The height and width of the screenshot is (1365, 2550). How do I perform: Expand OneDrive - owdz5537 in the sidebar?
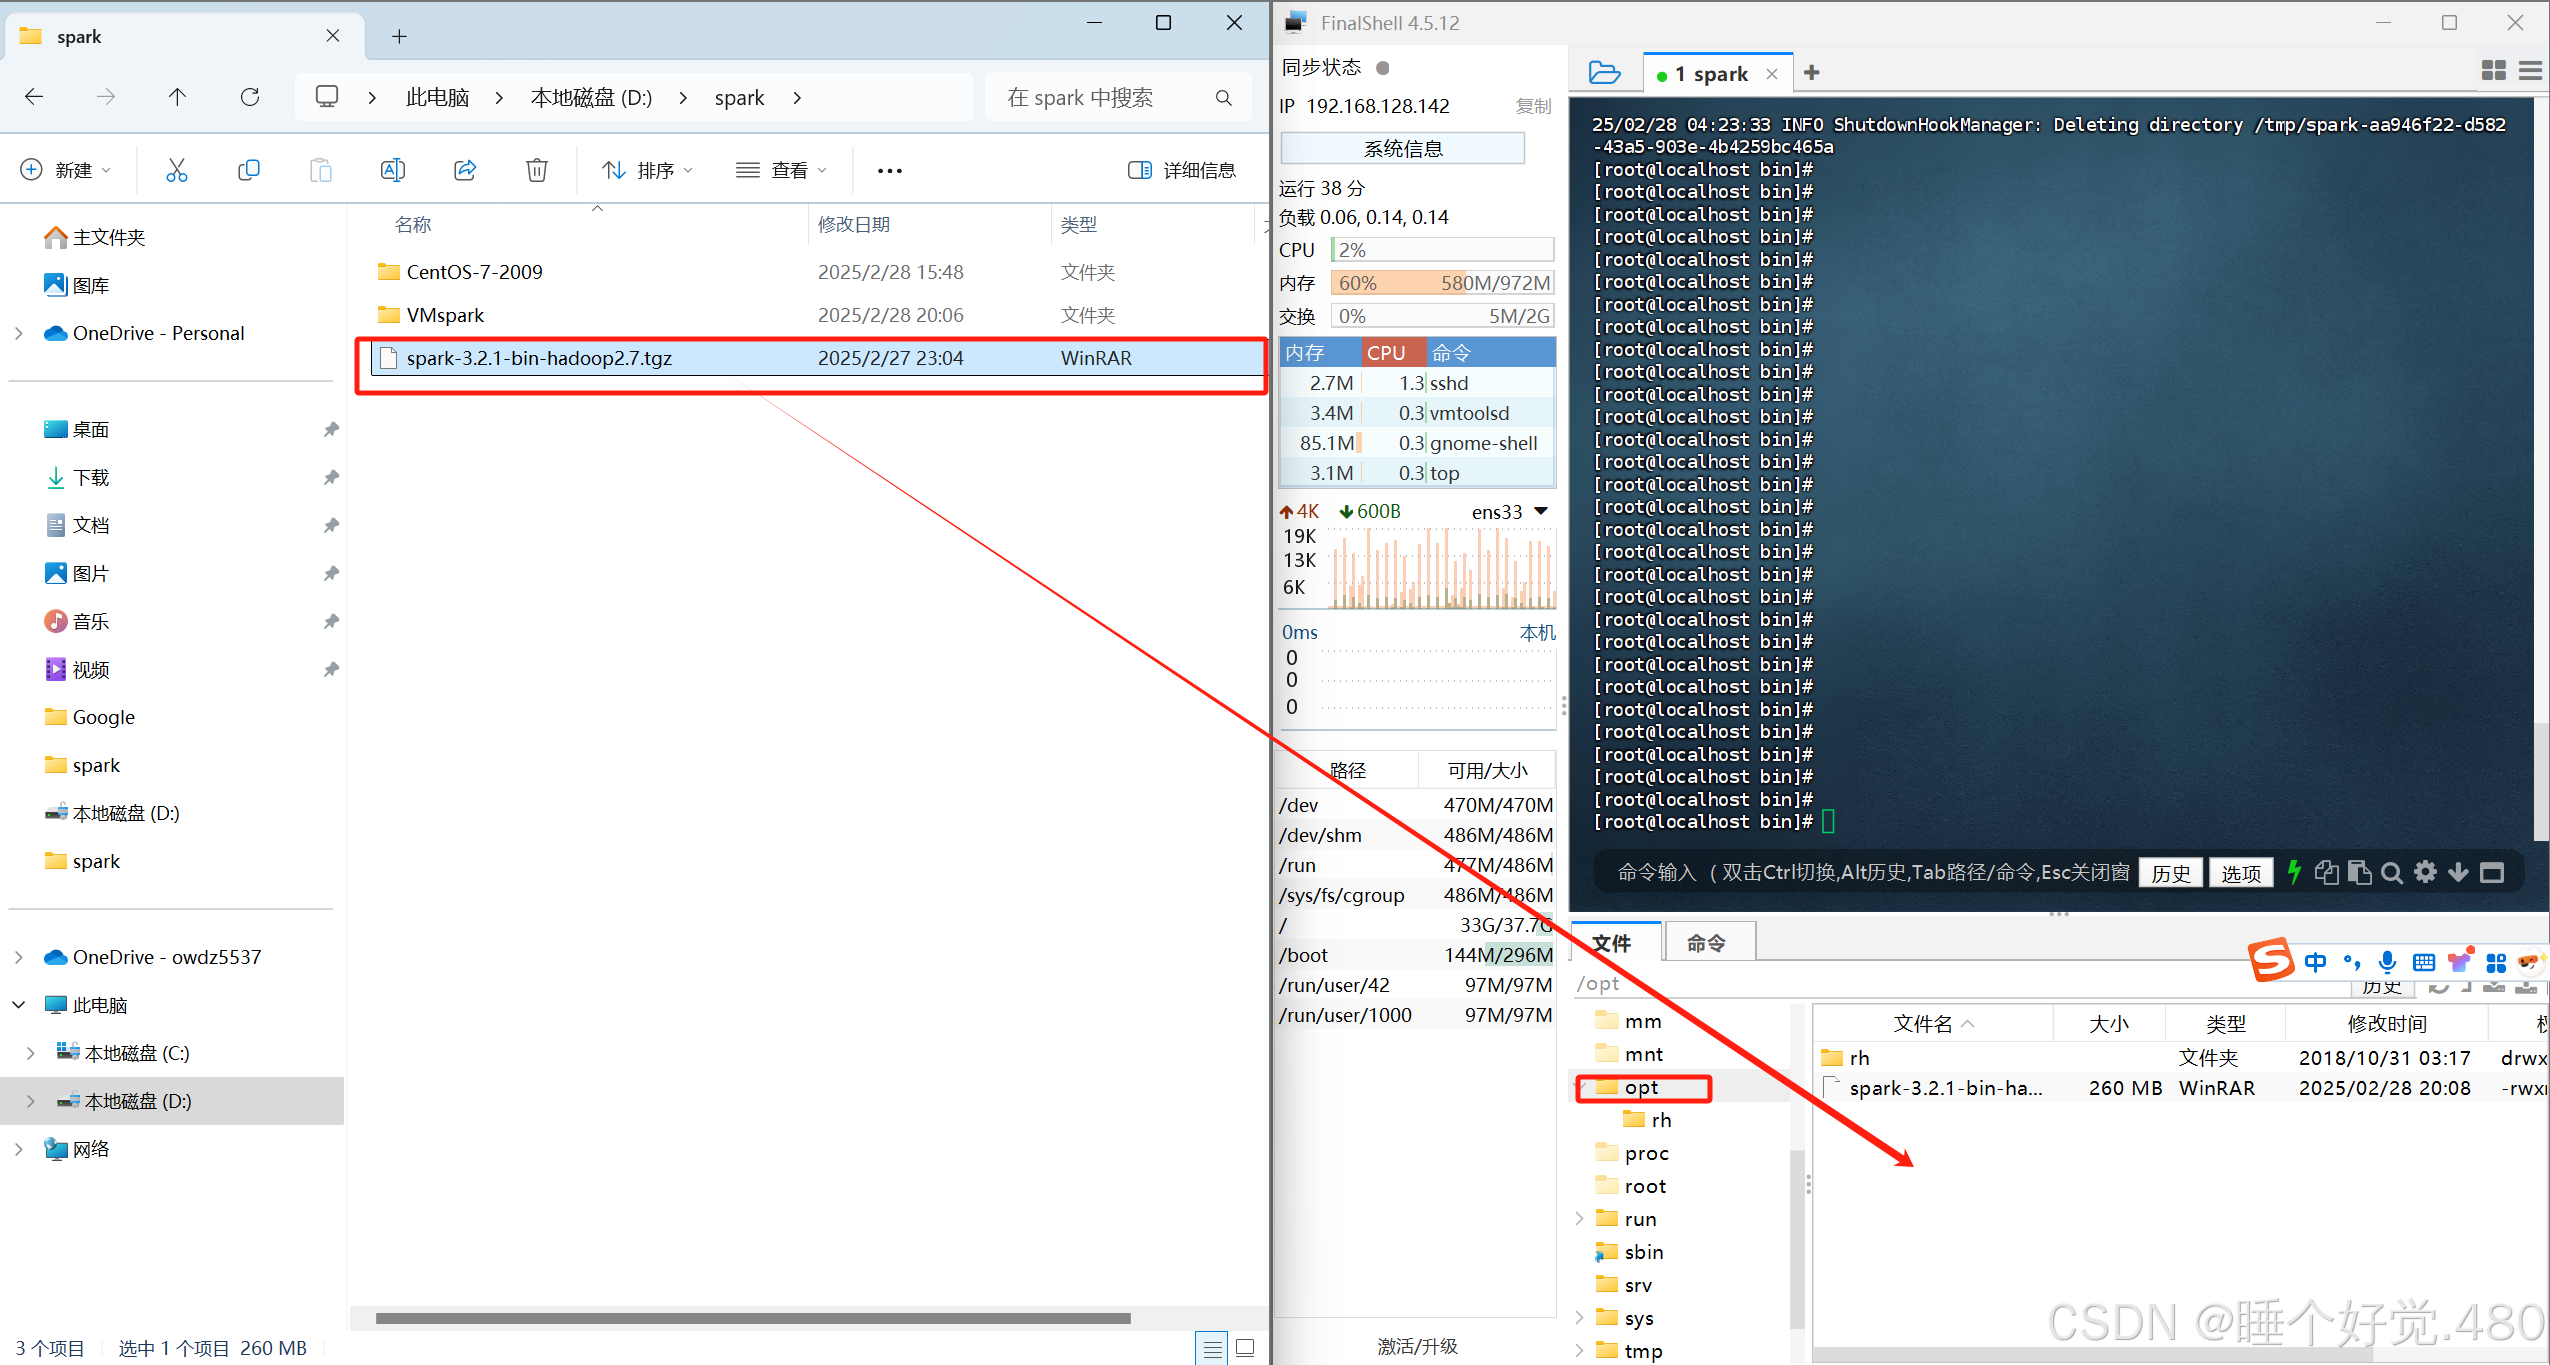pyautogui.click(x=18, y=956)
